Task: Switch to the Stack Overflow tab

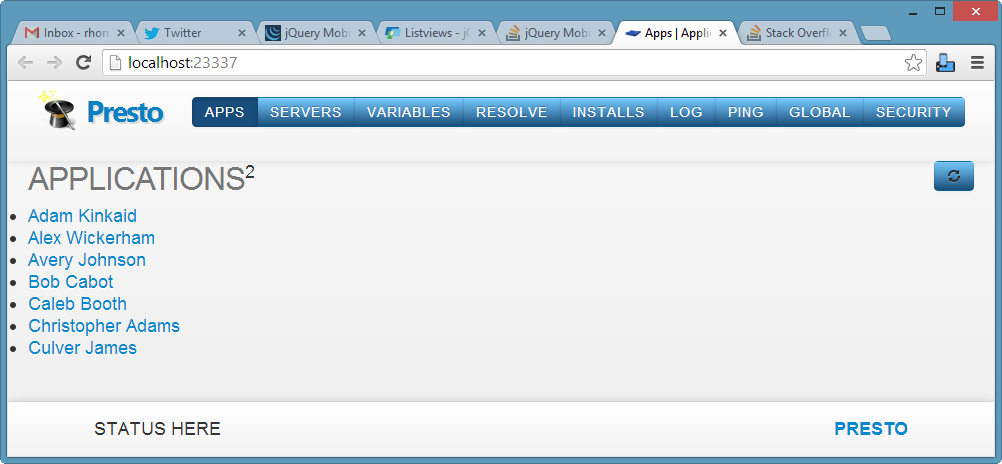Action: 796,33
